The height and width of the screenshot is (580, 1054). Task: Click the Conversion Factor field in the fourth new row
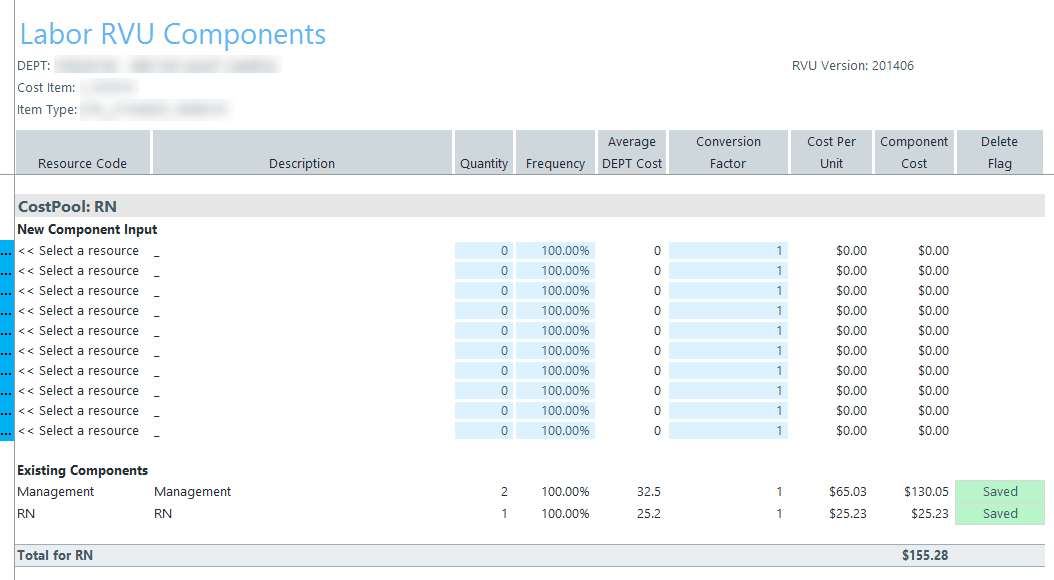tap(728, 311)
